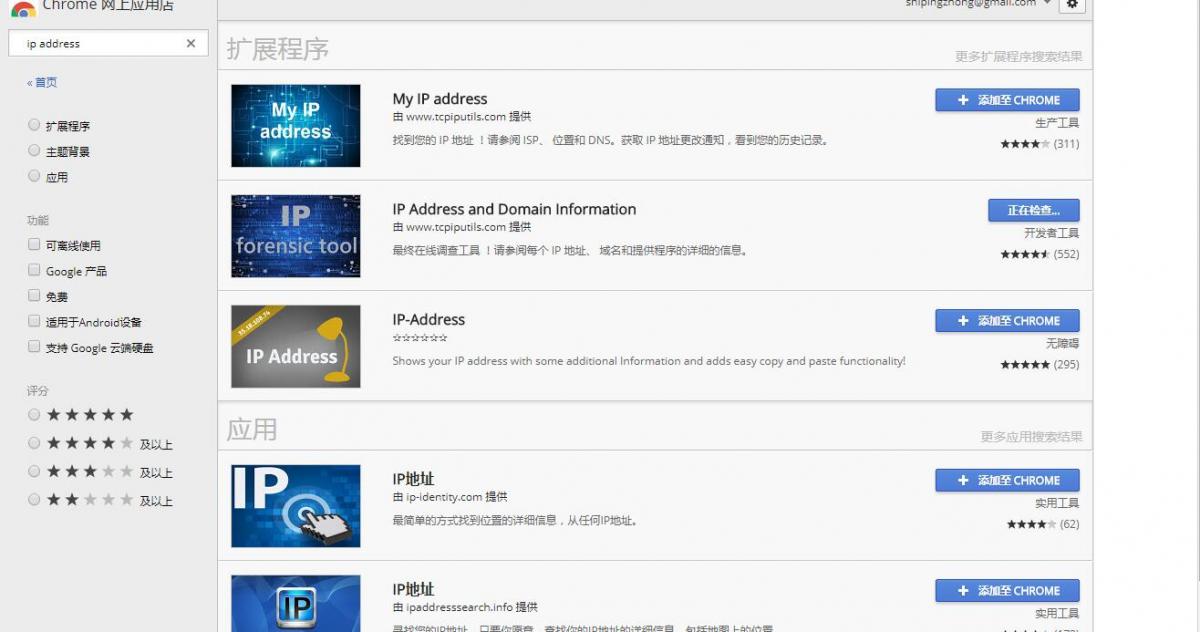The image size is (1200, 632).
Task: Click the 正在检查... button
Action: coord(1034,210)
